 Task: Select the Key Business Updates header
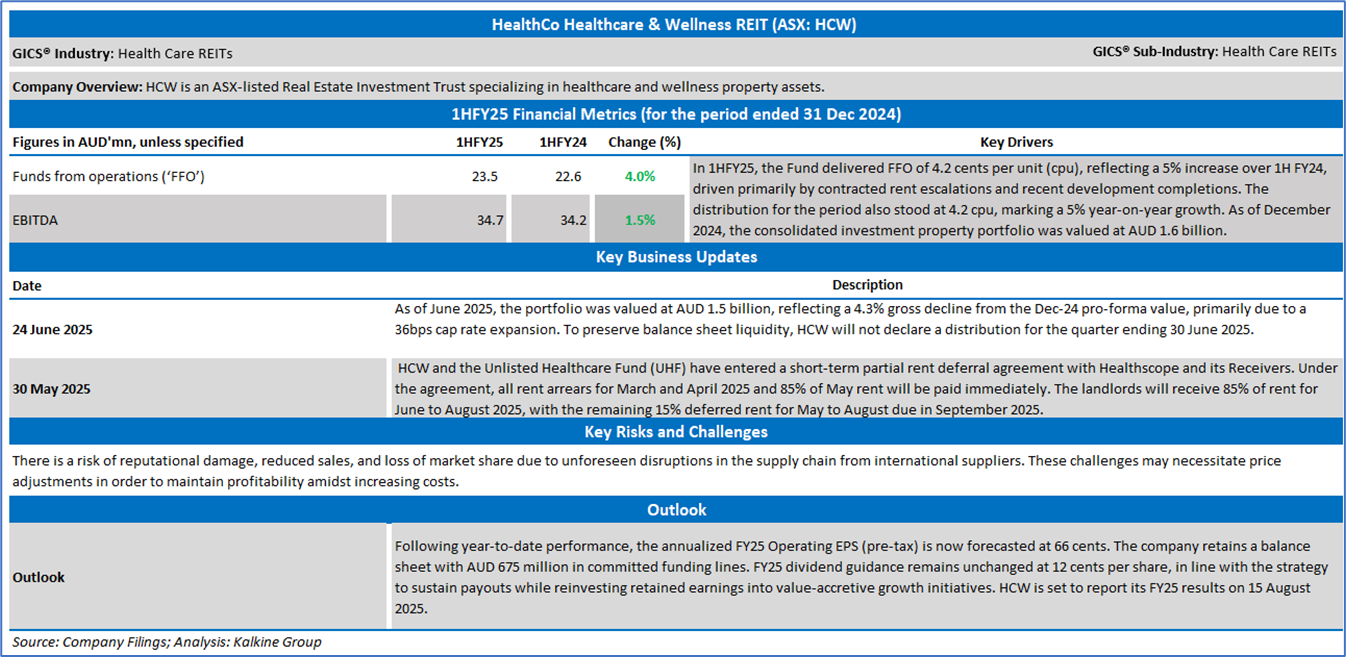point(676,257)
